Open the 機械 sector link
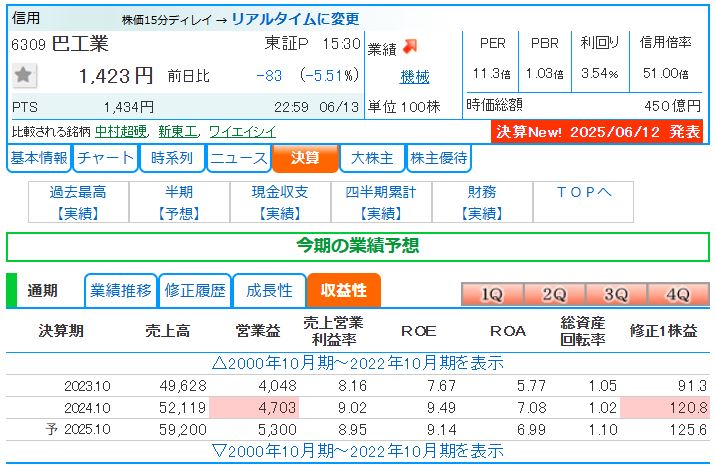 click(x=415, y=76)
